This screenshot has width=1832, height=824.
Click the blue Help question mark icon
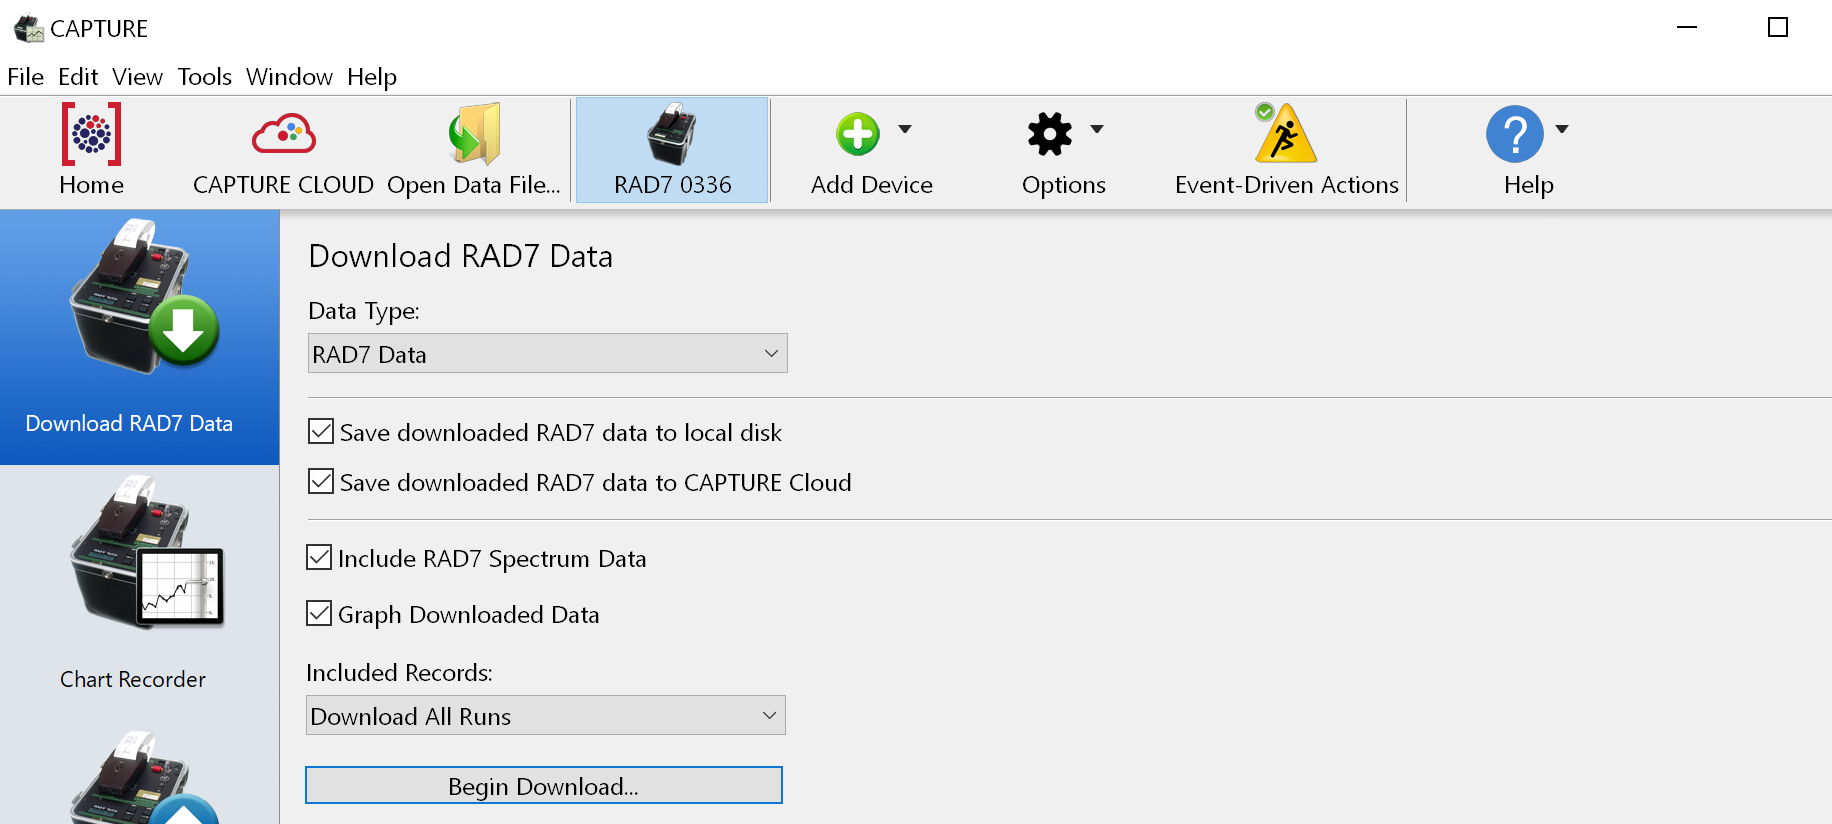pos(1514,134)
